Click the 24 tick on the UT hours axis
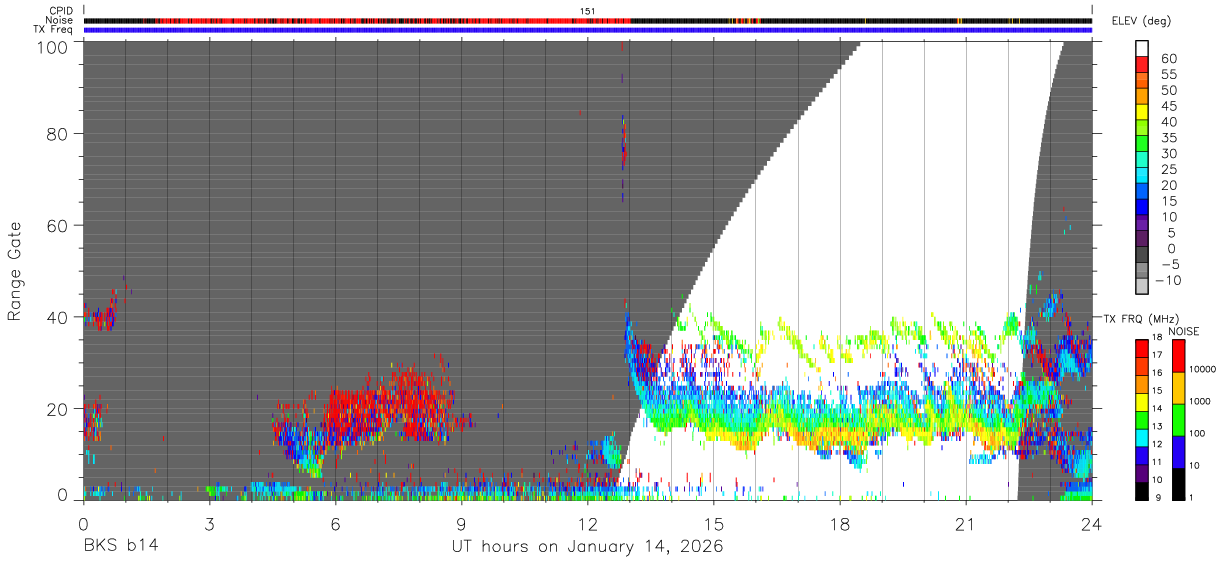1228x567 pixels. [x=1091, y=524]
